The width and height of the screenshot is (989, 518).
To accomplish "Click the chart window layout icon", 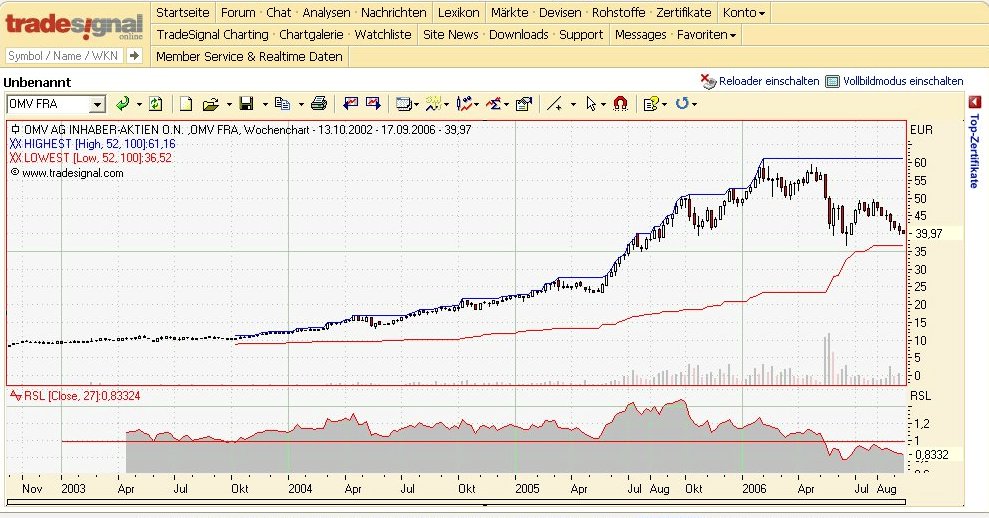I will point(404,104).
